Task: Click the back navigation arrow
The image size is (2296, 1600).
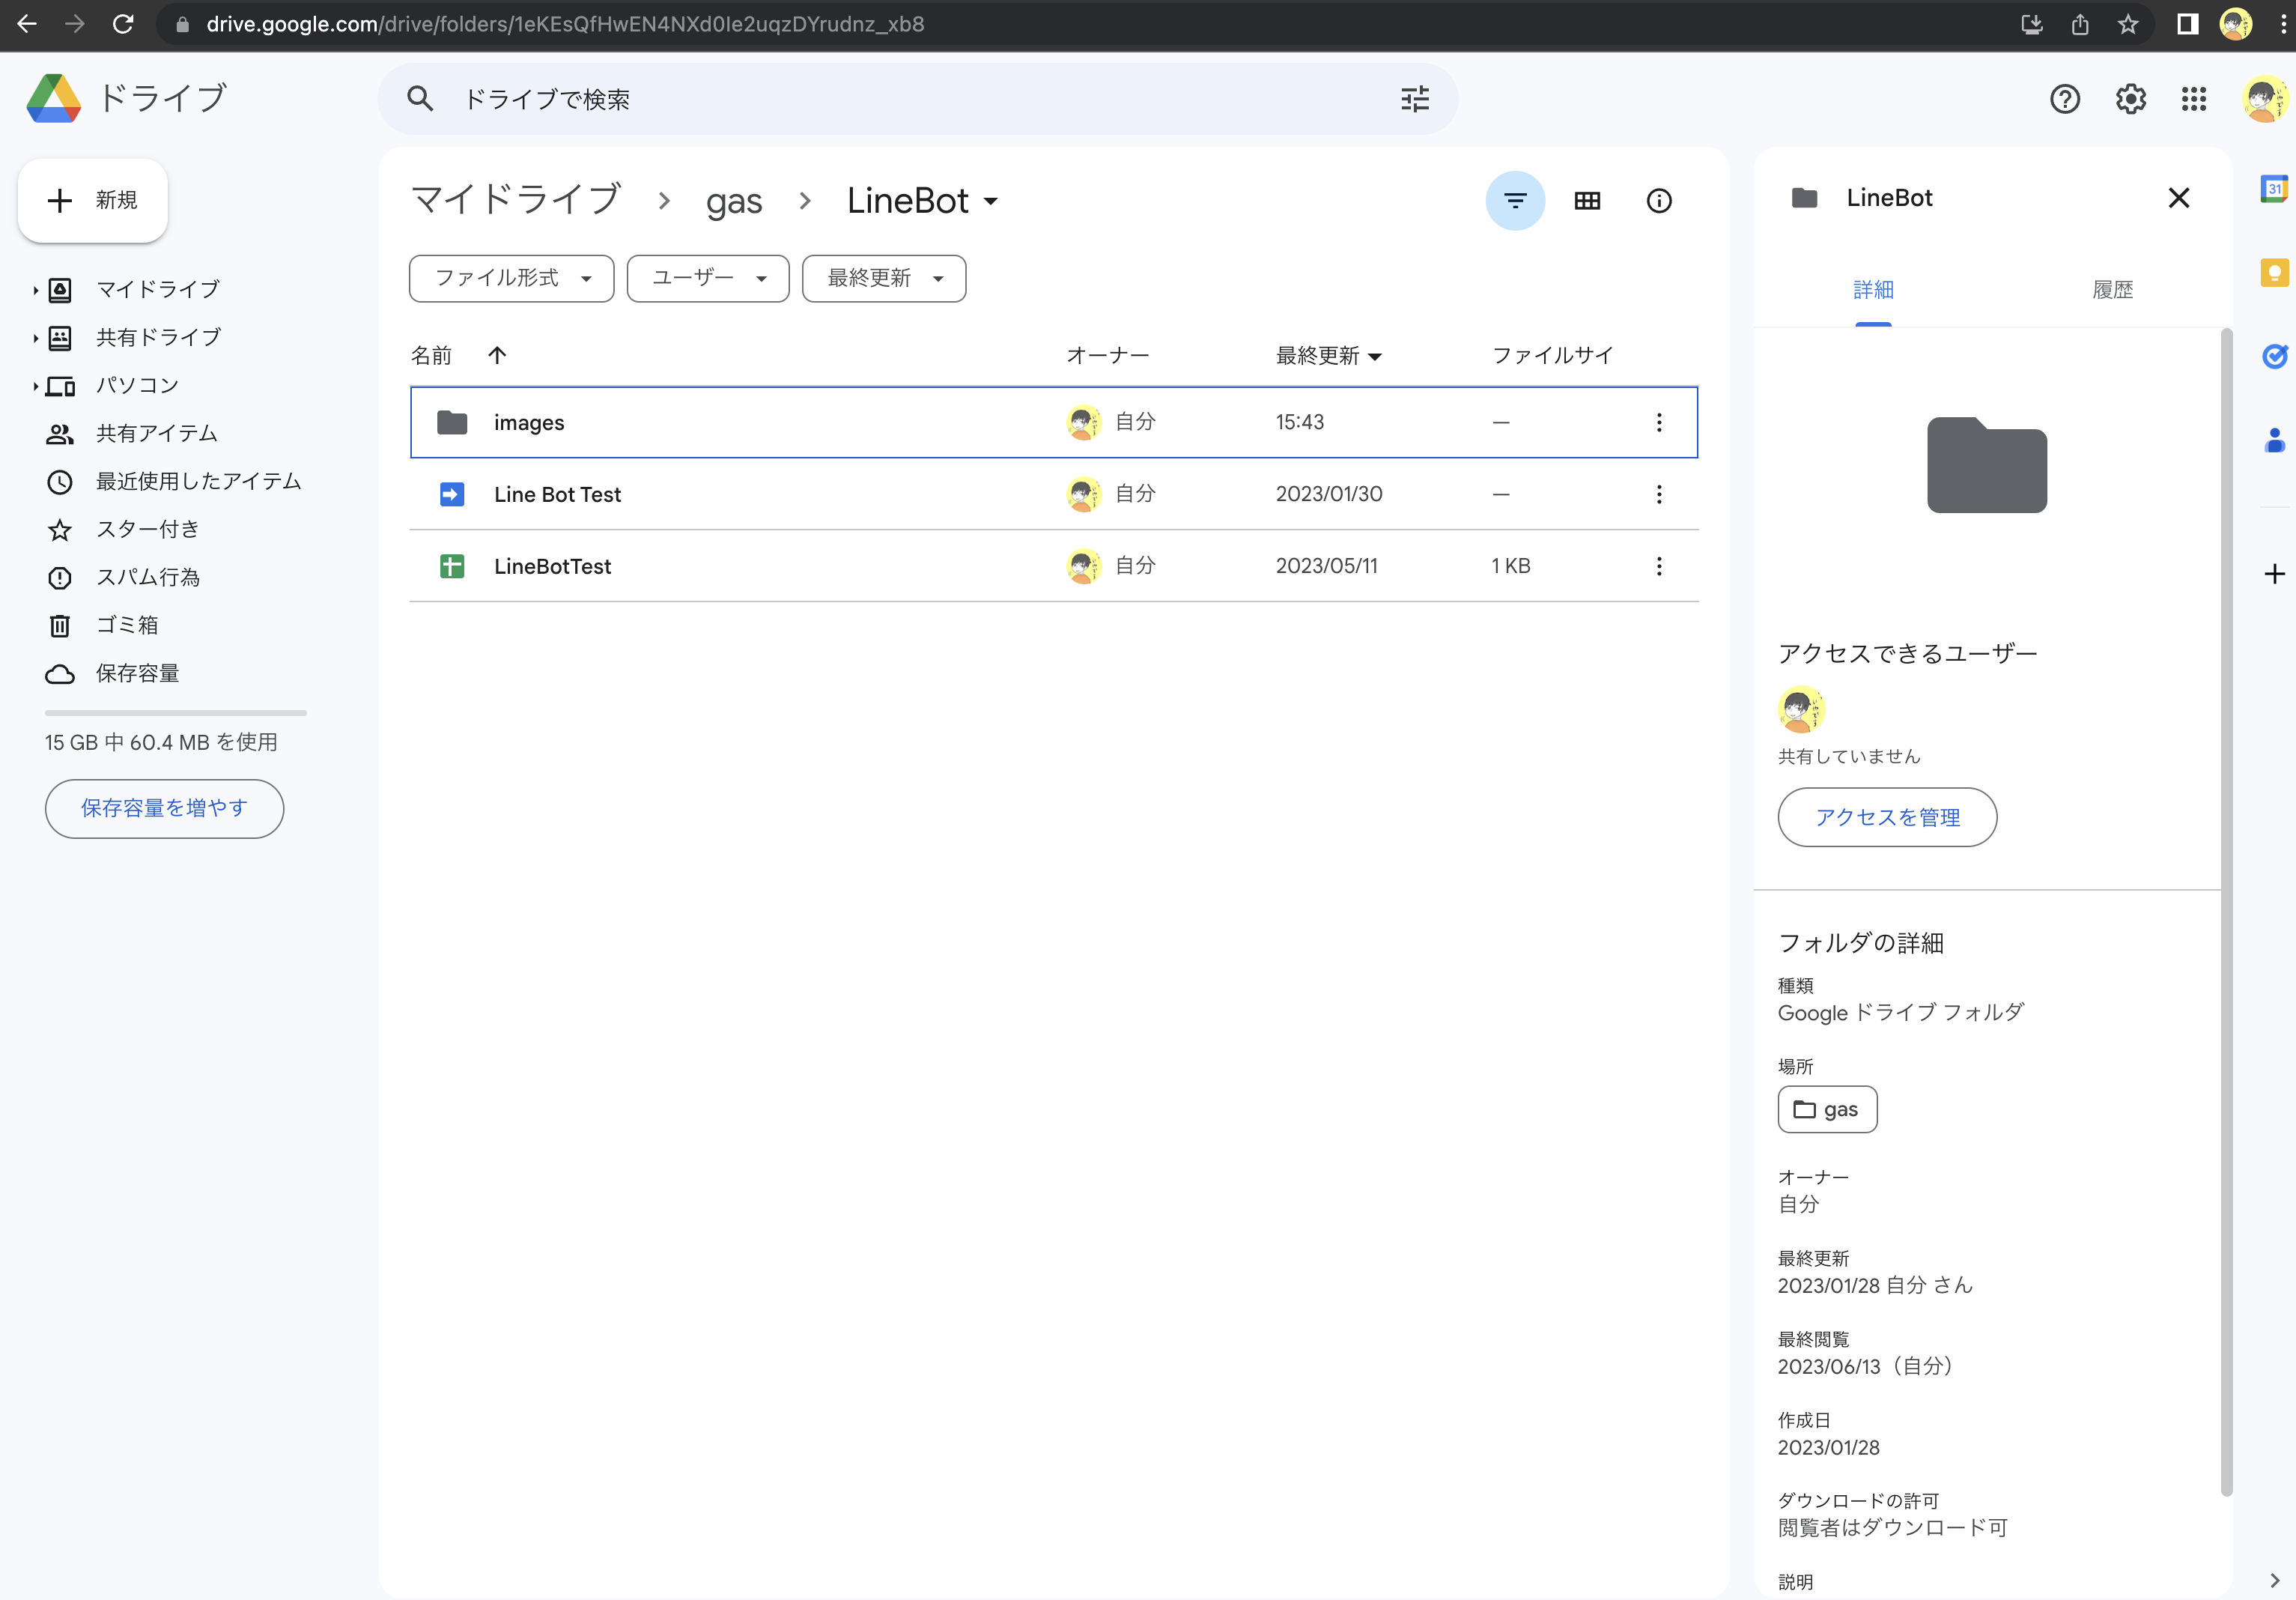Action: 27,24
